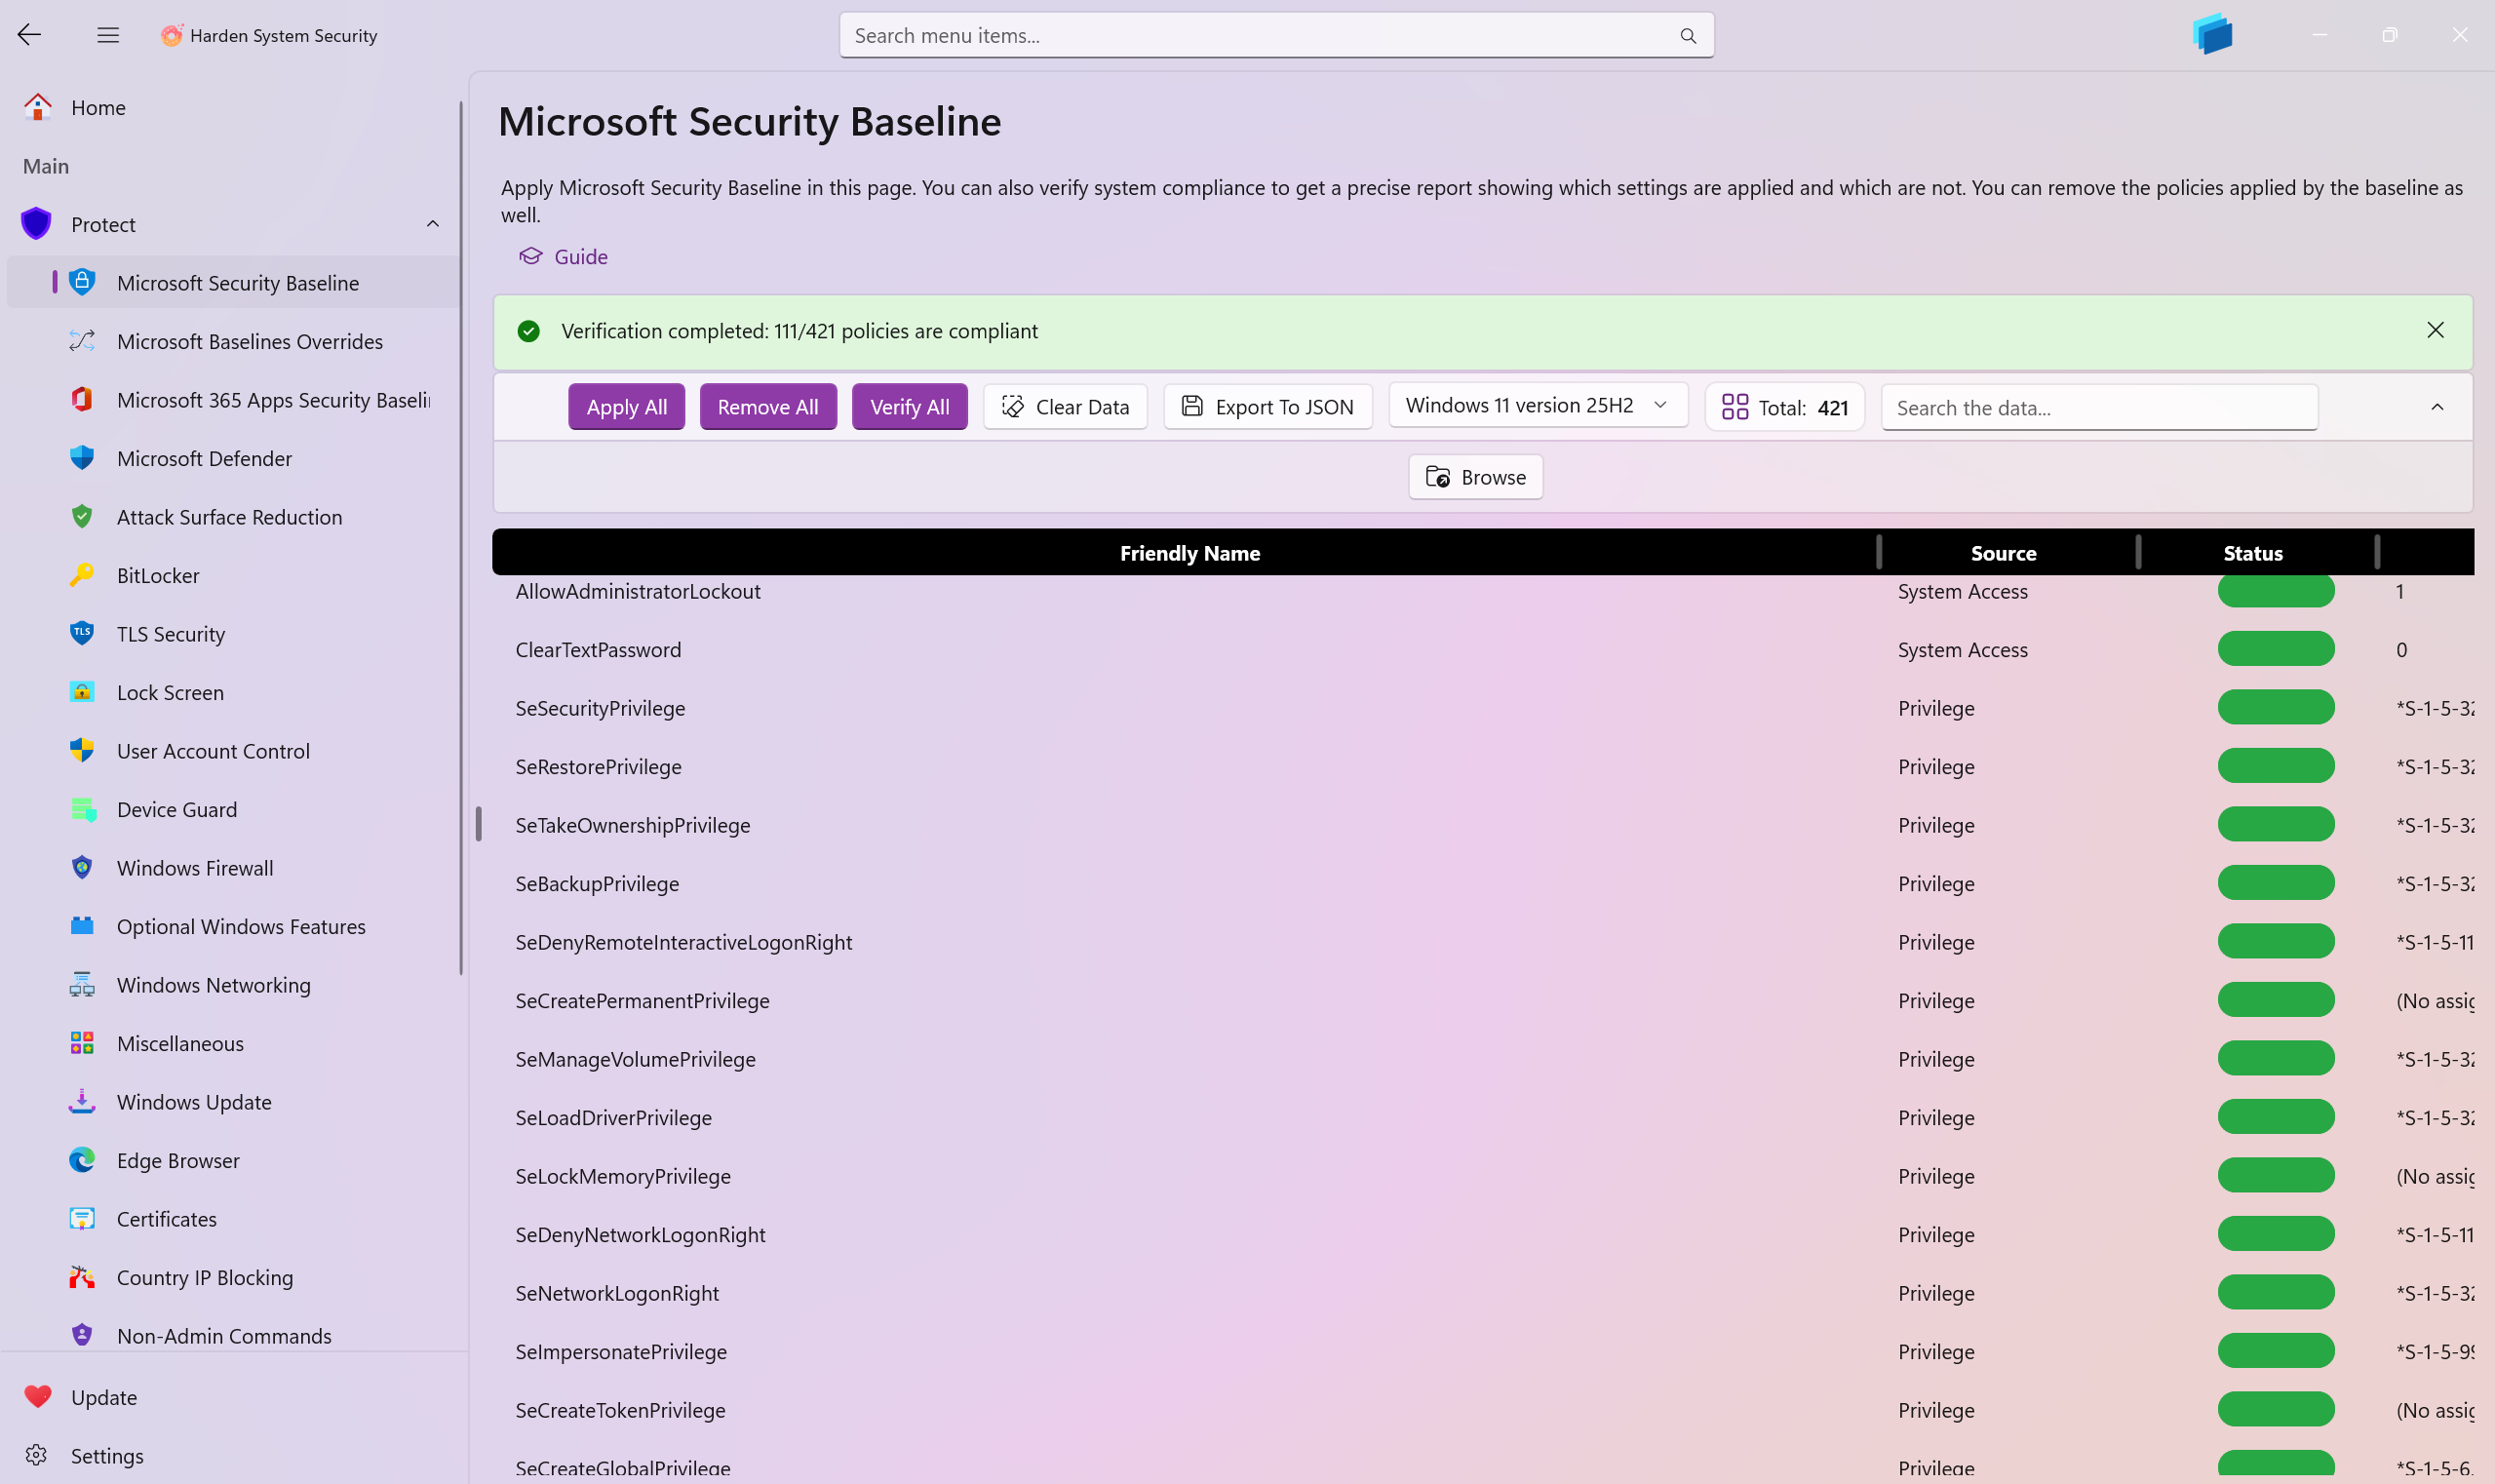Image resolution: width=2495 pixels, height=1484 pixels.
Task: Click the hamburger menu icon
Action: 108,36
